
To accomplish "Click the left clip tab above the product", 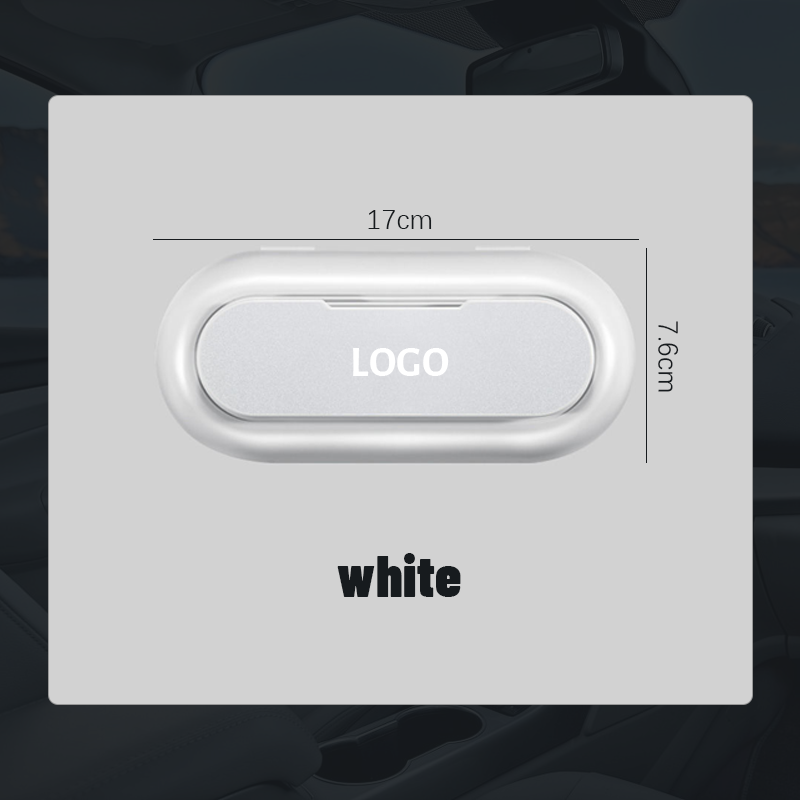I will pos(287,249).
